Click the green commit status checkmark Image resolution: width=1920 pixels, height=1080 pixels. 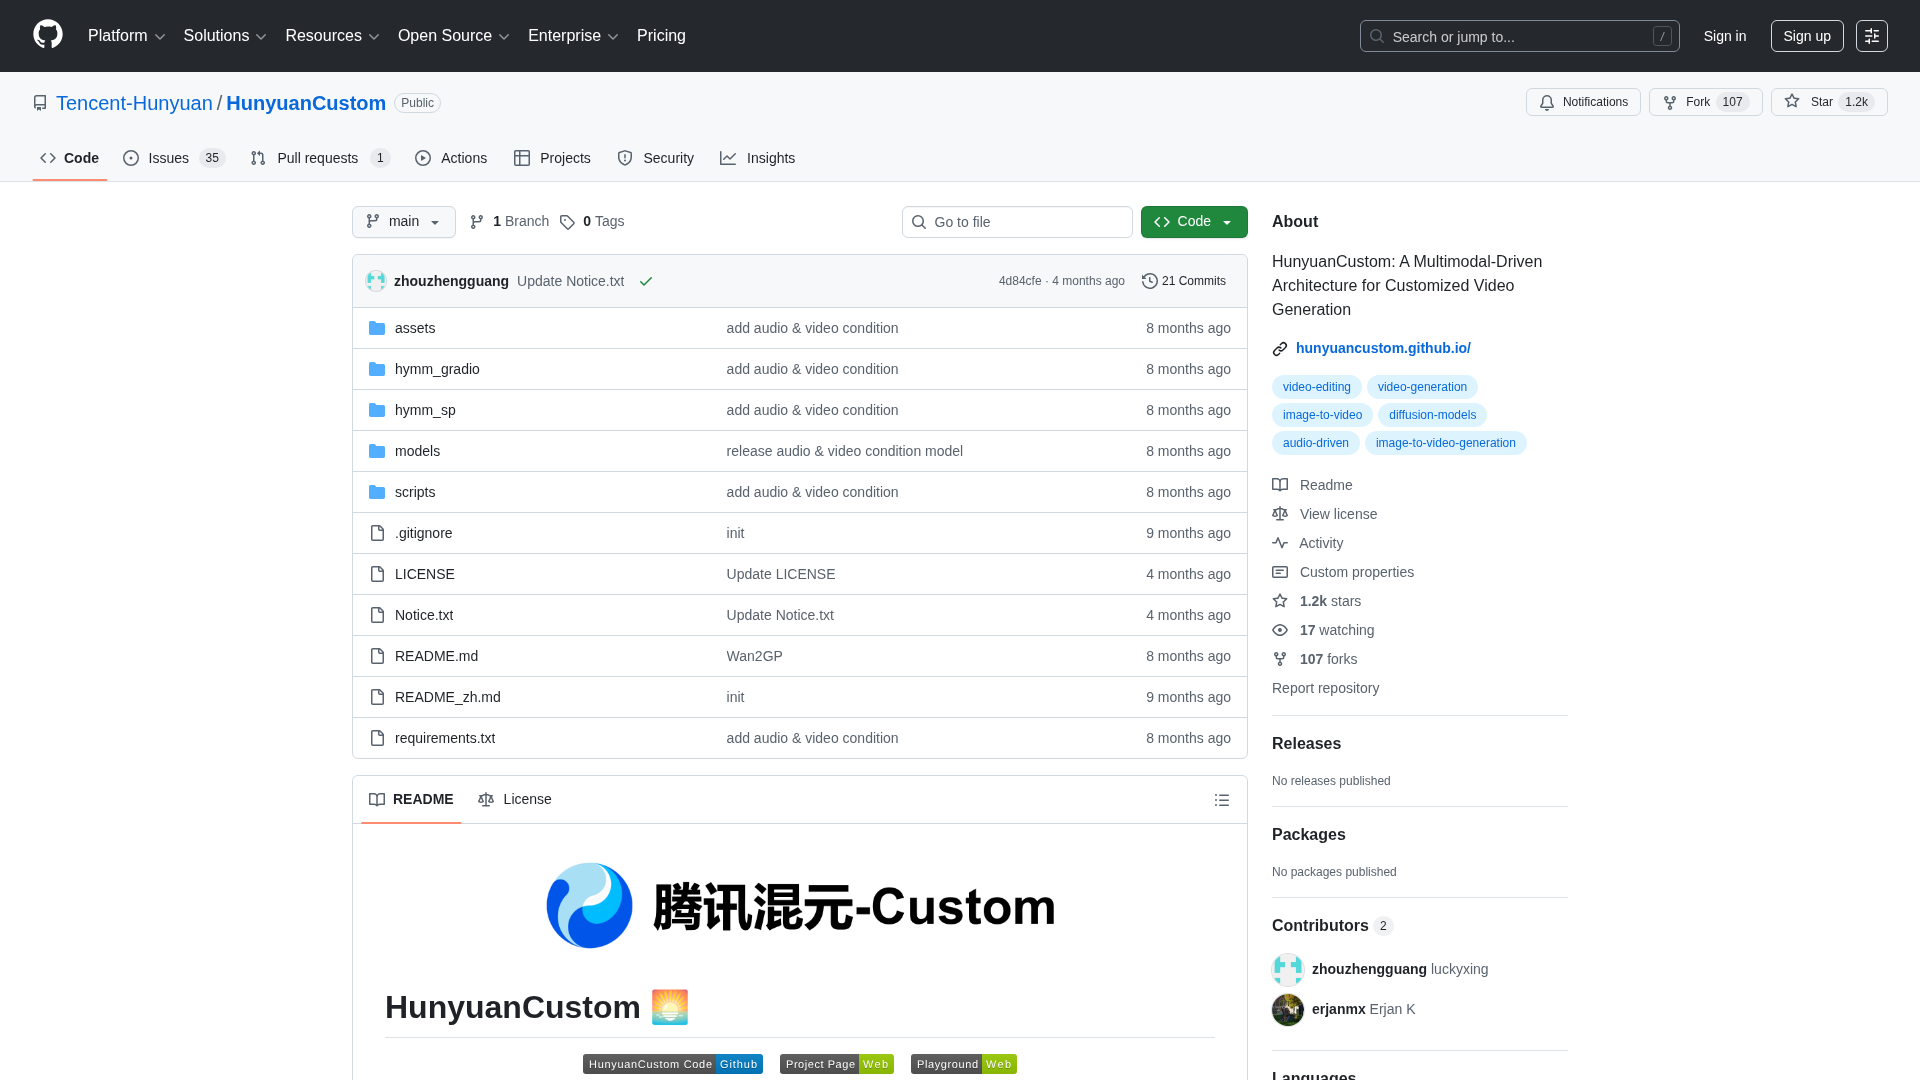[x=646, y=282]
